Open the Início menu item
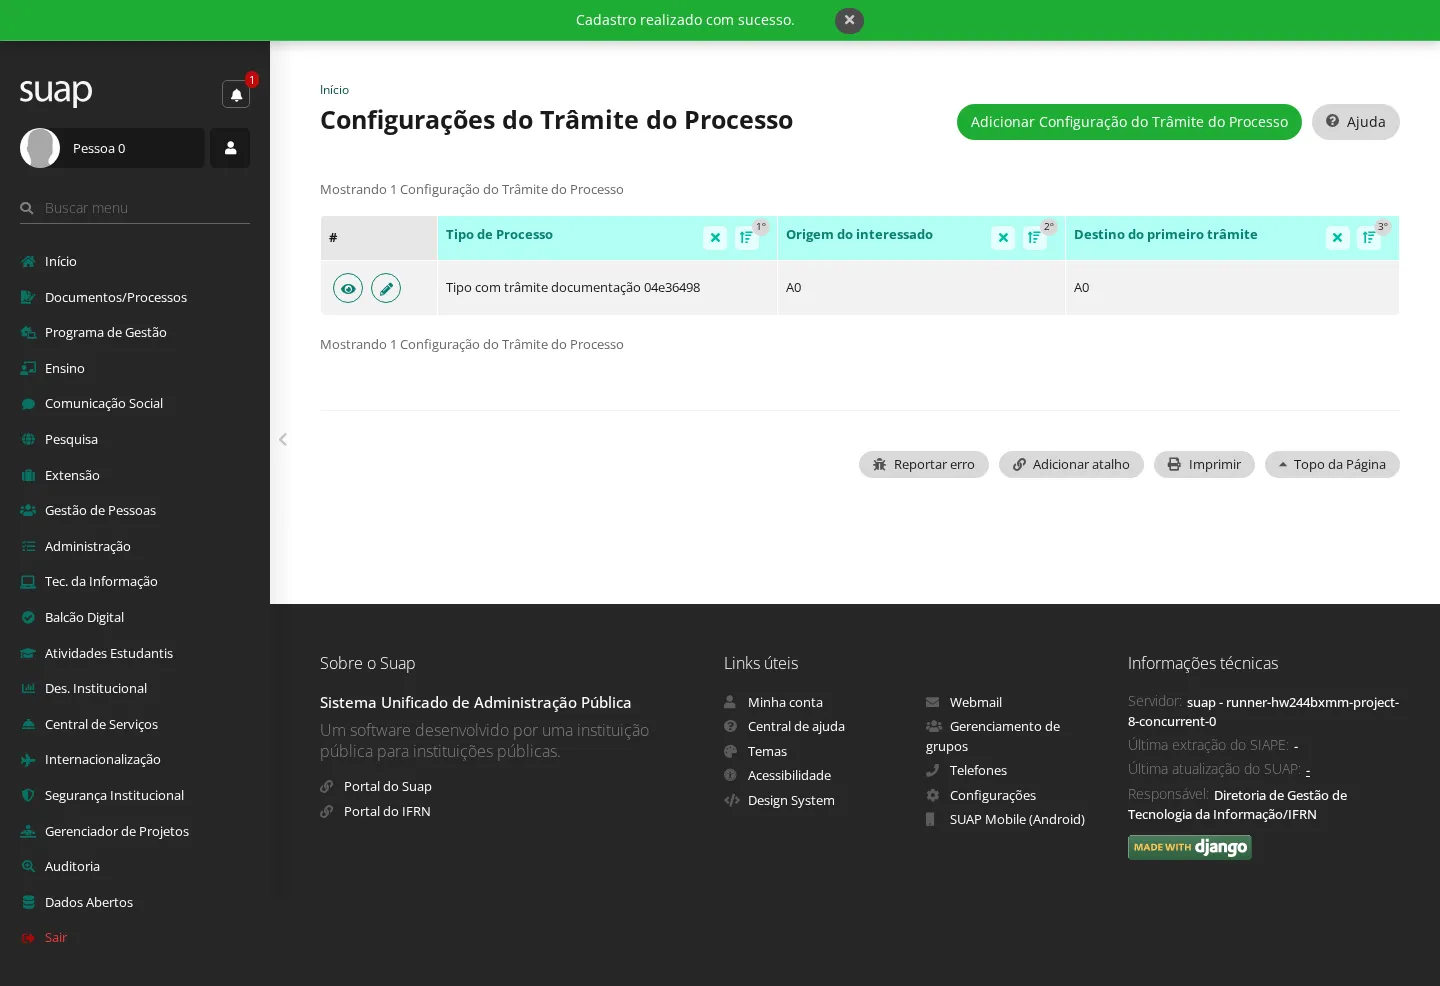Image resolution: width=1440 pixels, height=986 pixels. (135, 261)
